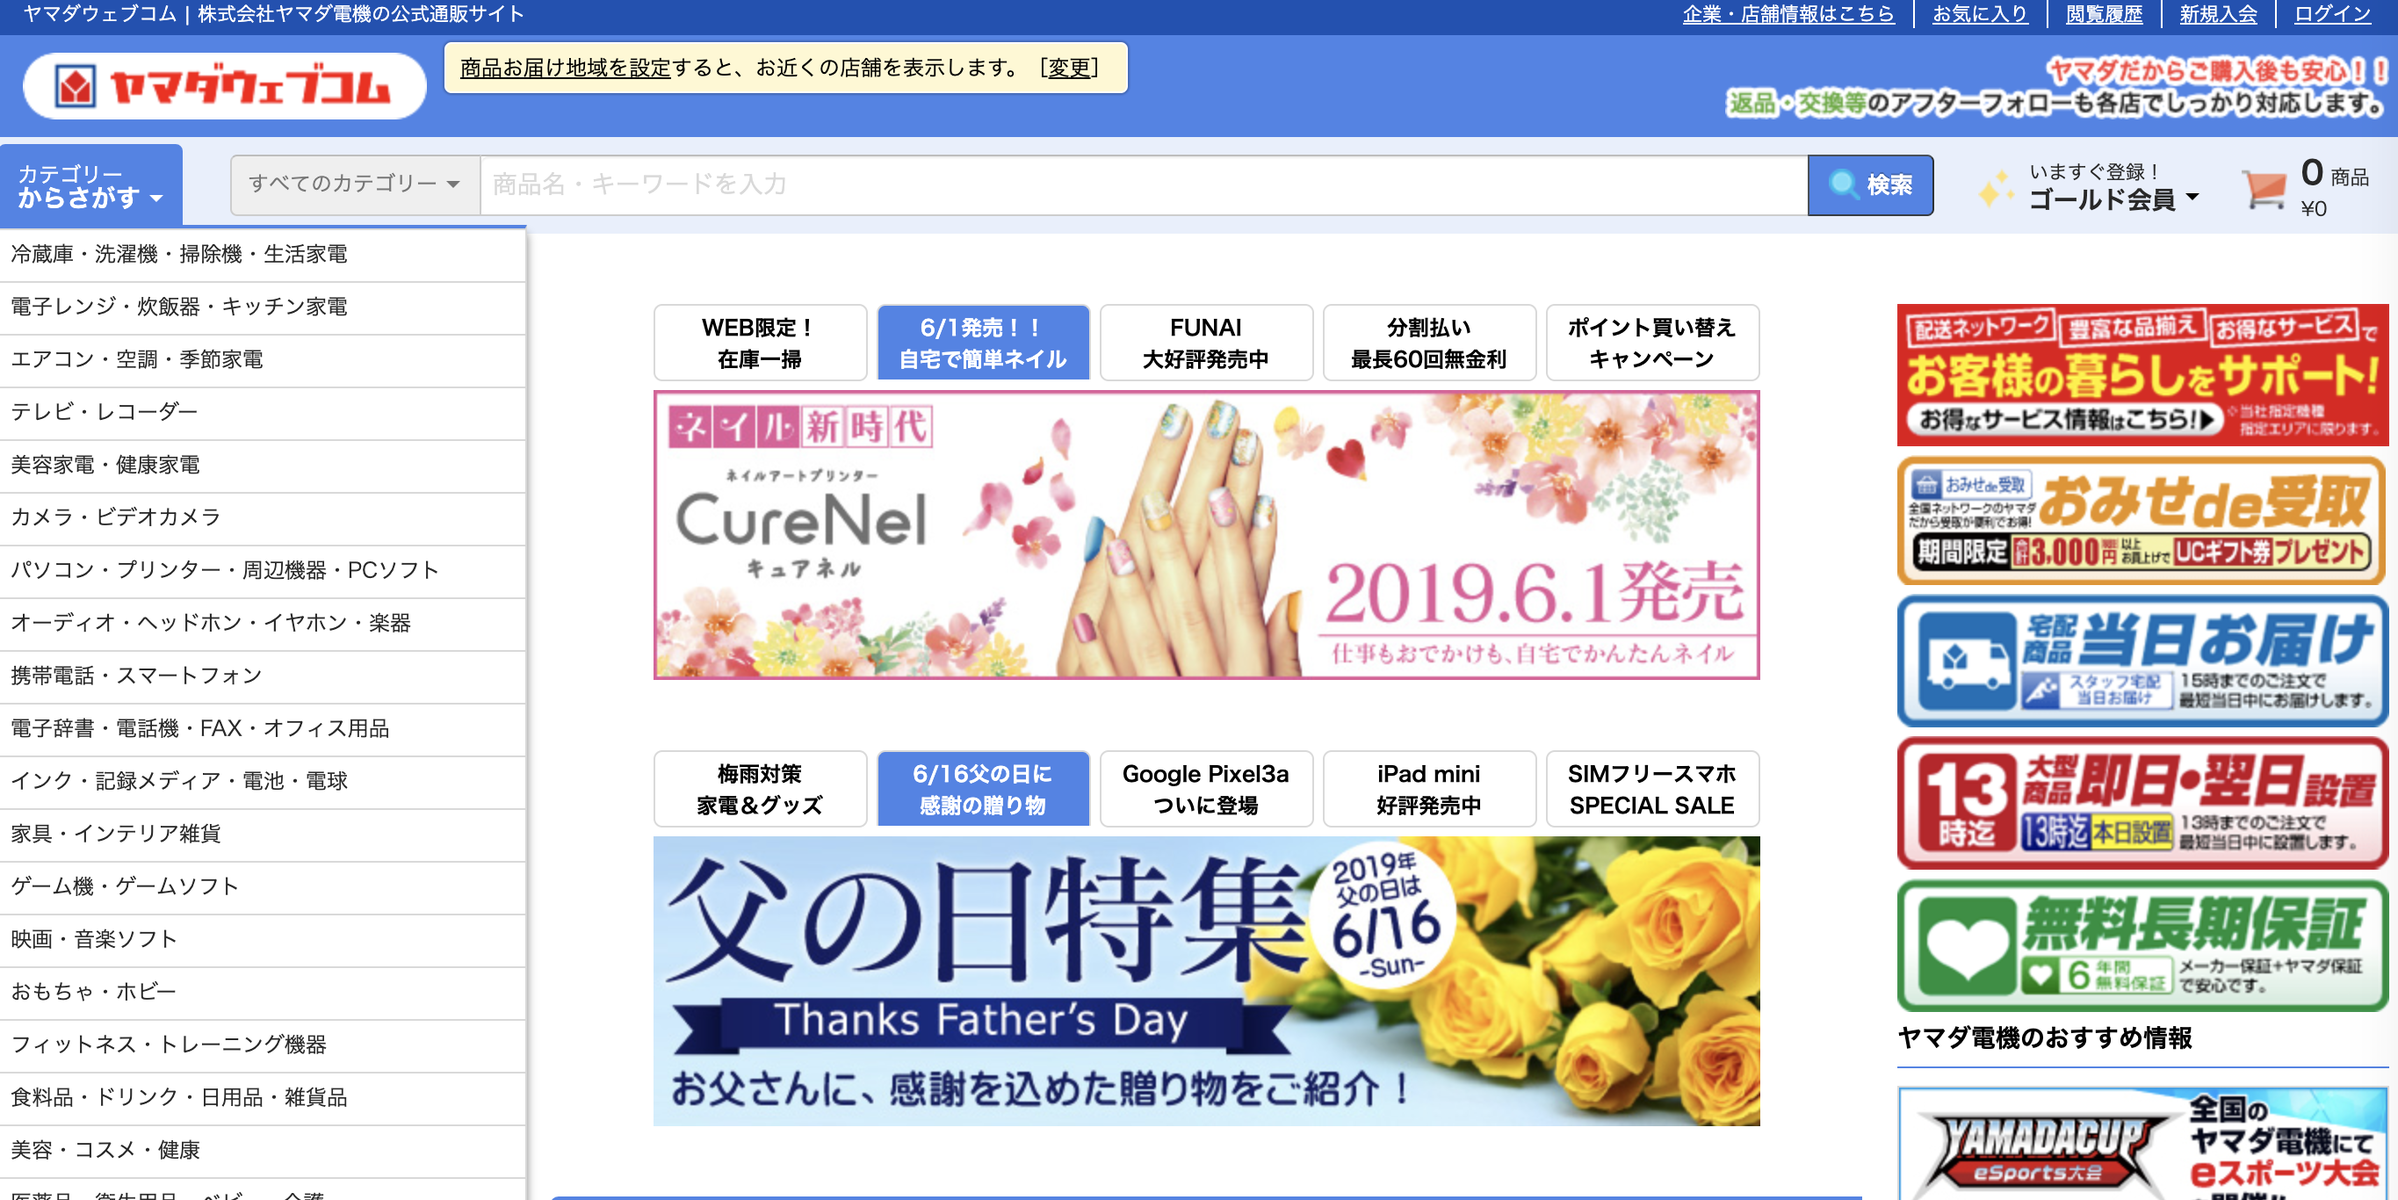Select 携帯電話・スマートフォン category
The height and width of the screenshot is (1200, 2398).
click(x=262, y=677)
